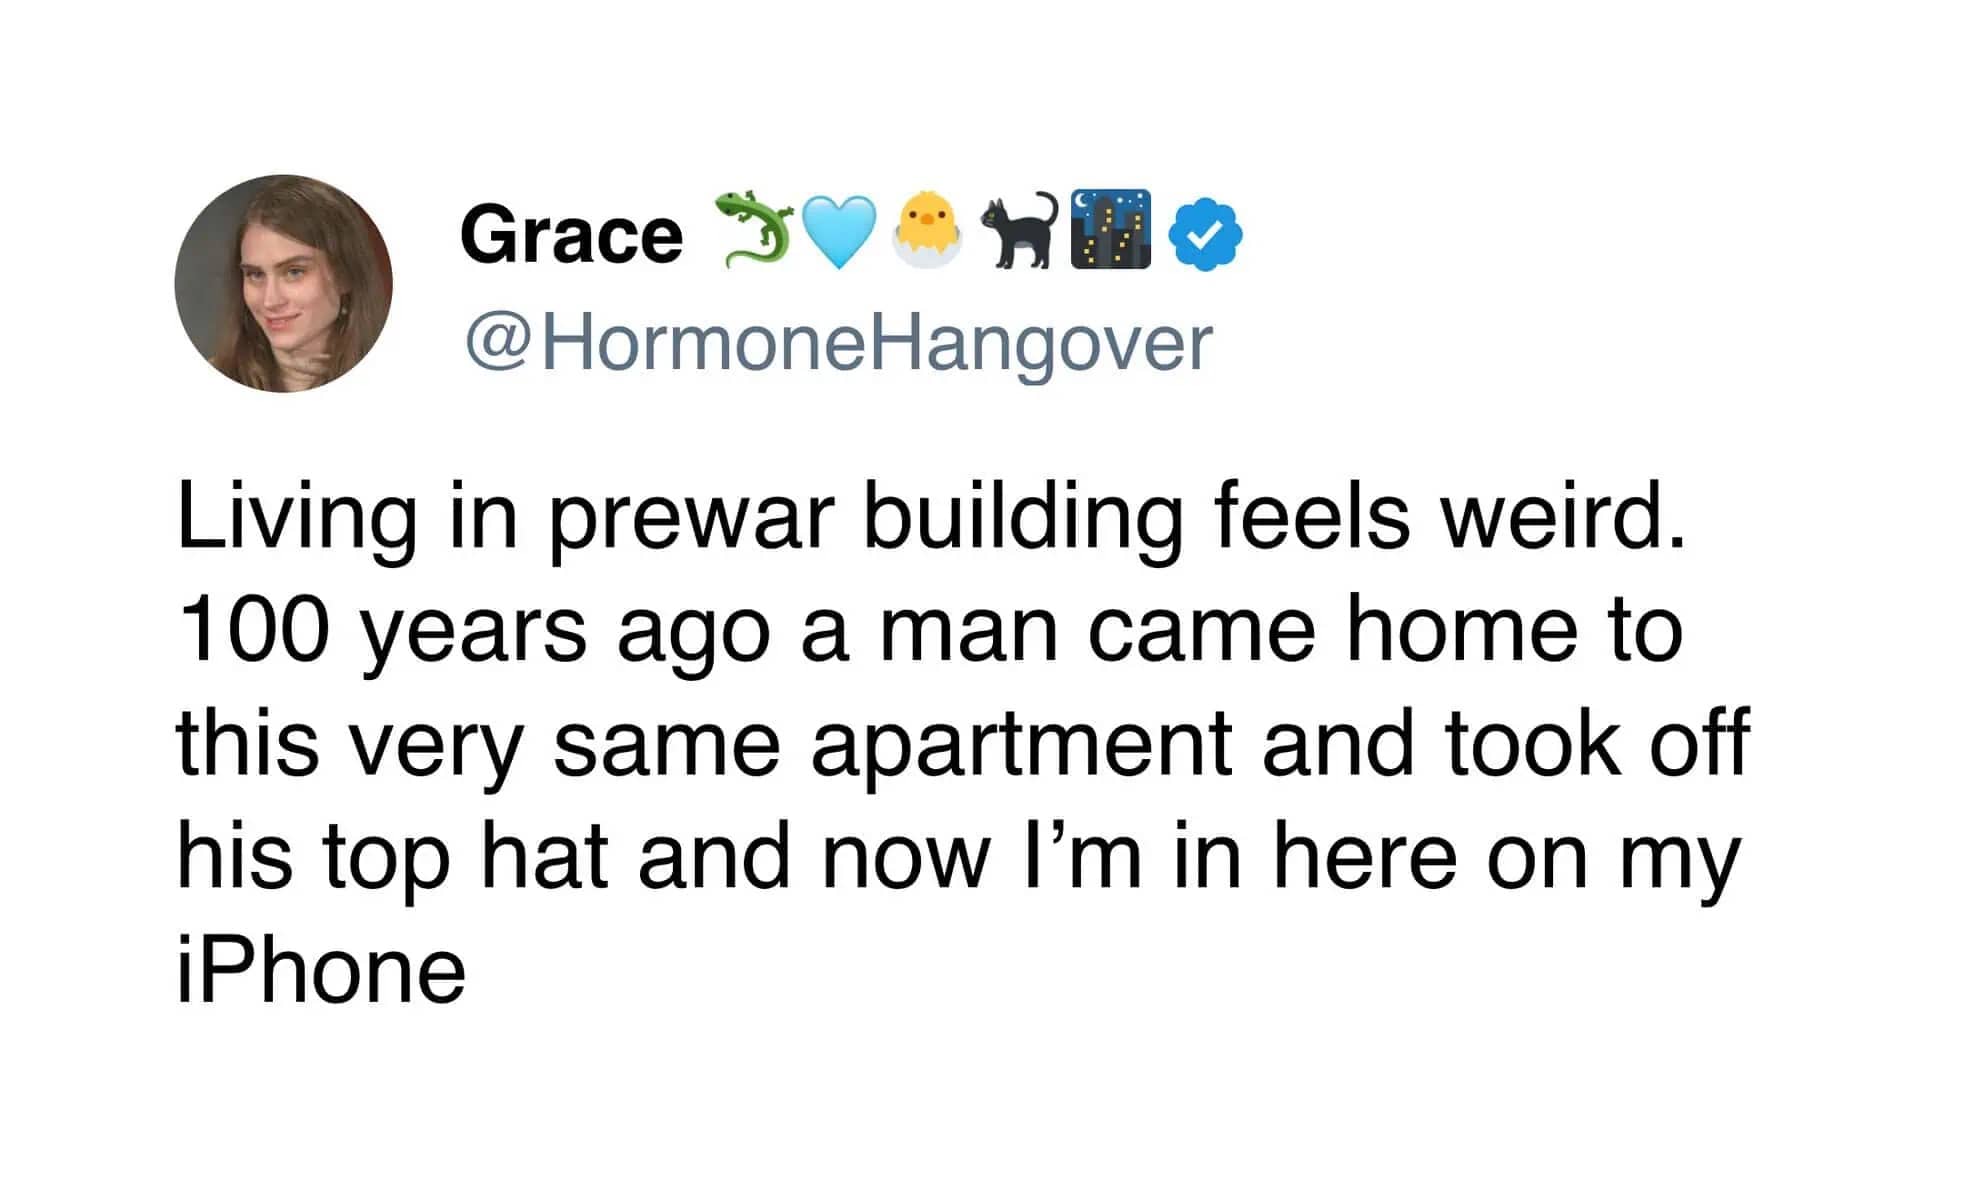Open the @HormoneHangover handle link
This screenshot has height=1200, width=1964.
[x=838, y=343]
